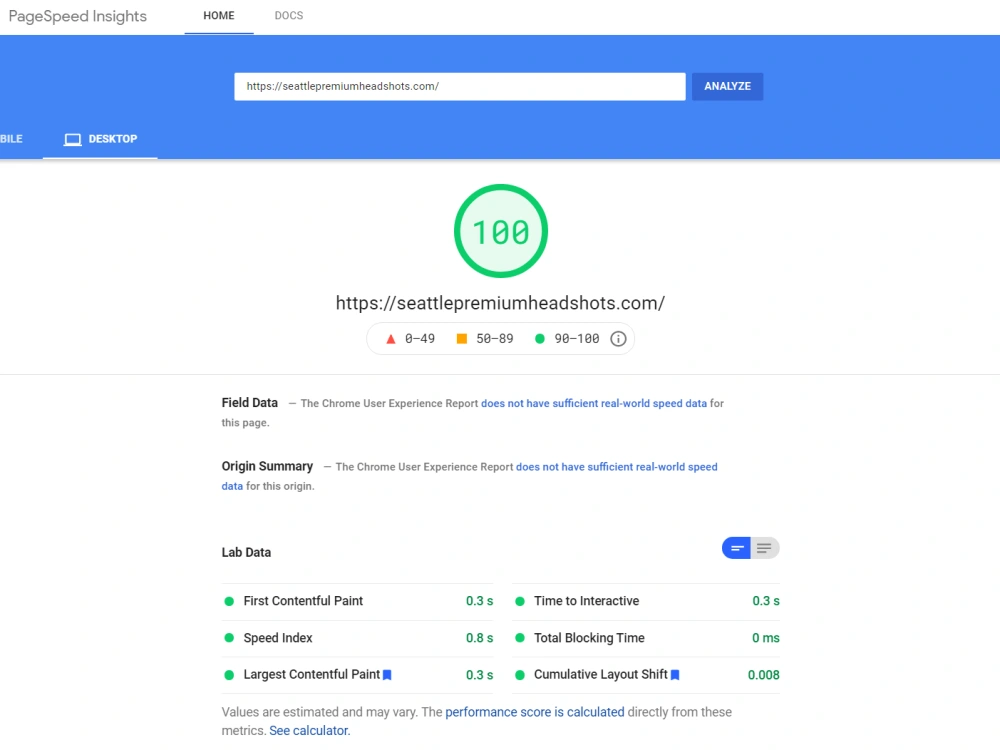Image resolution: width=1000 pixels, height=750 pixels.
Task: Click the 0 ms Total Blocking Time value
Action: [765, 638]
